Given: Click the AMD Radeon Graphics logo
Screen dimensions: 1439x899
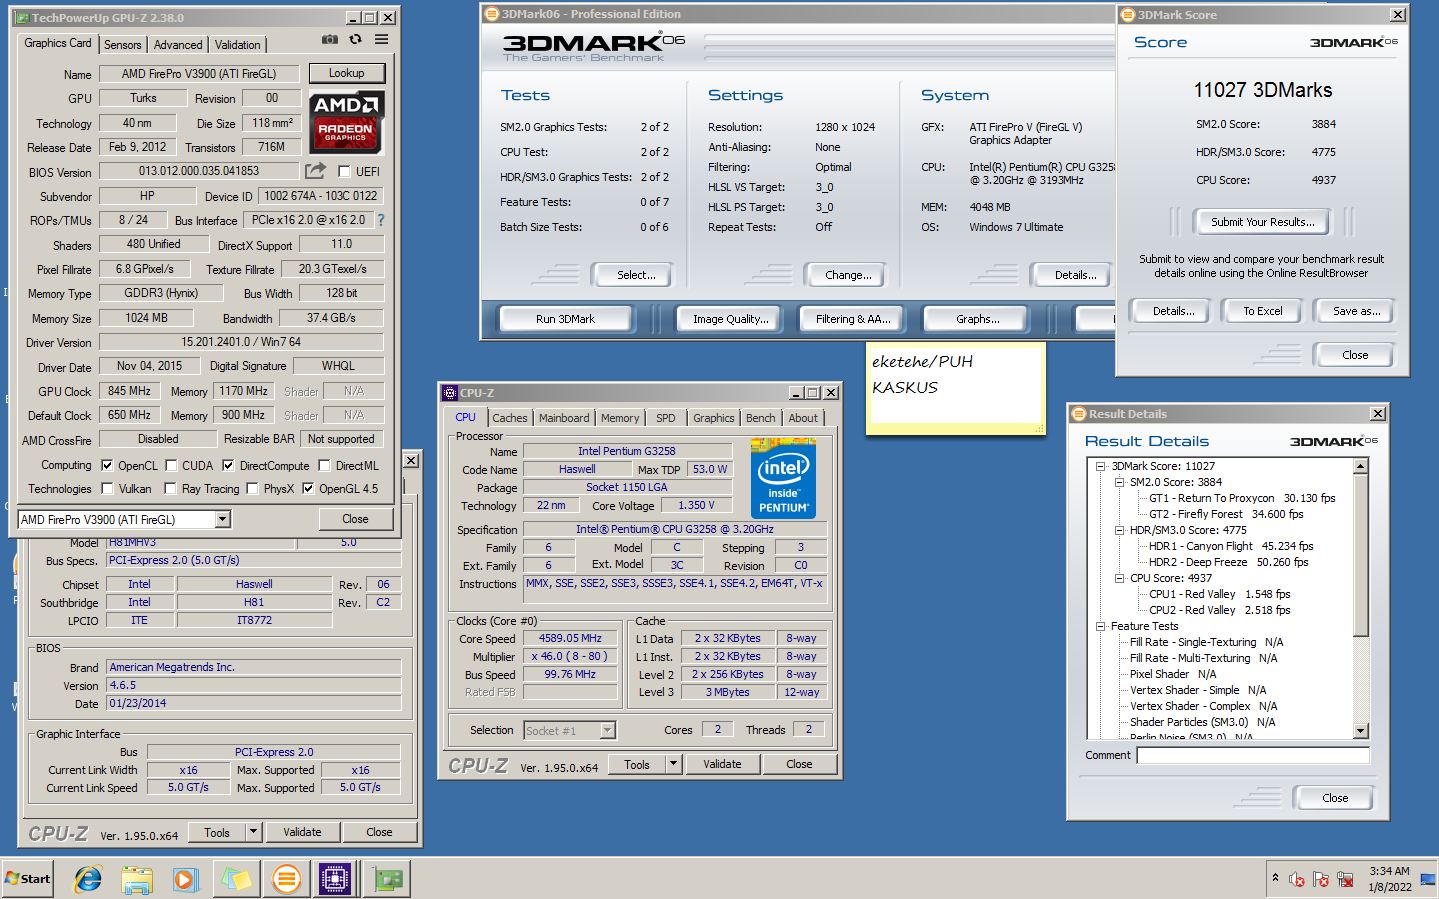Looking at the screenshot, I should (x=346, y=120).
